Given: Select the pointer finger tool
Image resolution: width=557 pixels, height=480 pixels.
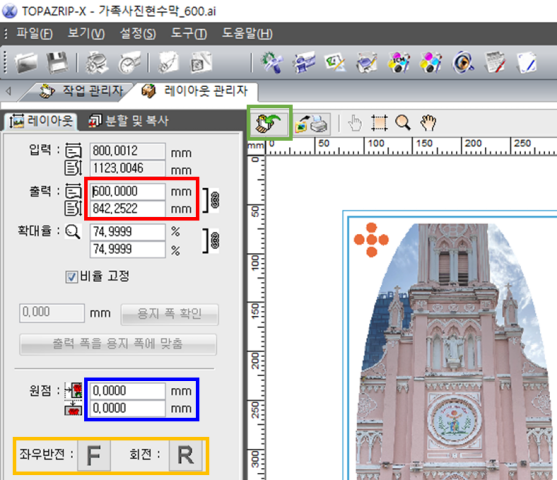Looking at the screenshot, I should [355, 123].
